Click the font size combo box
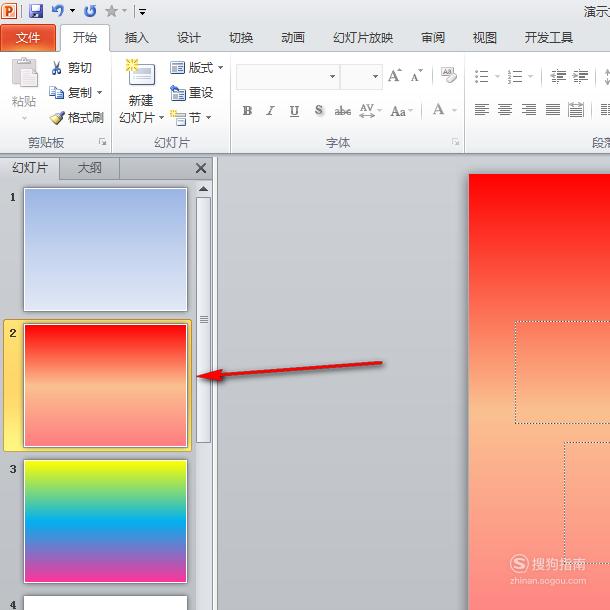 coord(361,76)
